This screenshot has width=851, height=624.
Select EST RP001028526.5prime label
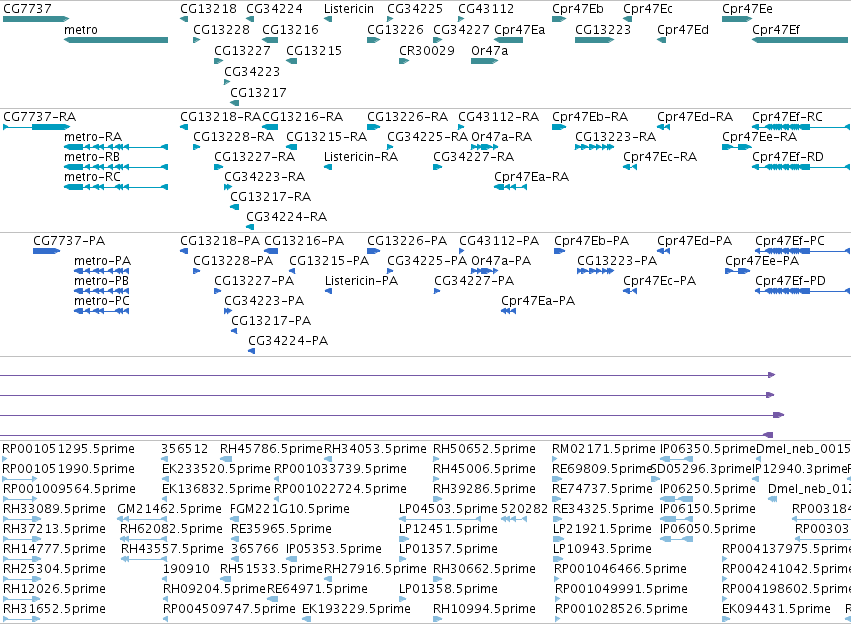pyautogui.click(x=621, y=609)
